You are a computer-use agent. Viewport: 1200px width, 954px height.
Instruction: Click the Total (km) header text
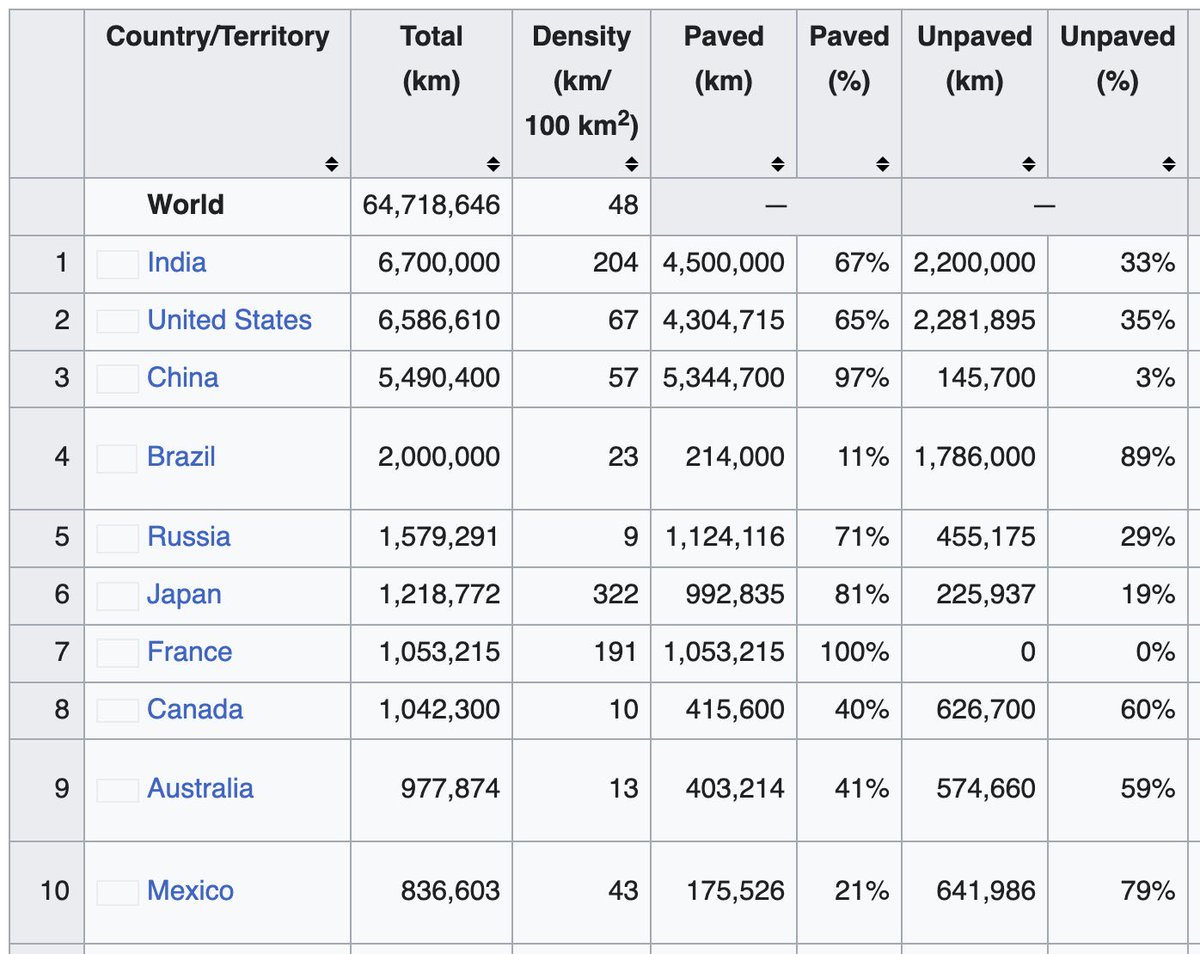click(x=431, y=59)
